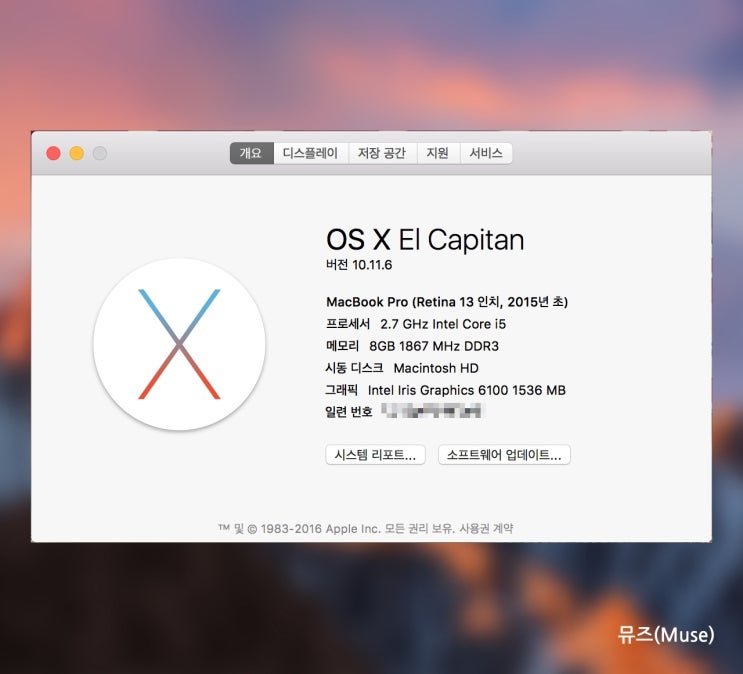This screenshot has width=743, height=674.
Task: Open the 사용권 계약 link
Action: pos(486,528)
